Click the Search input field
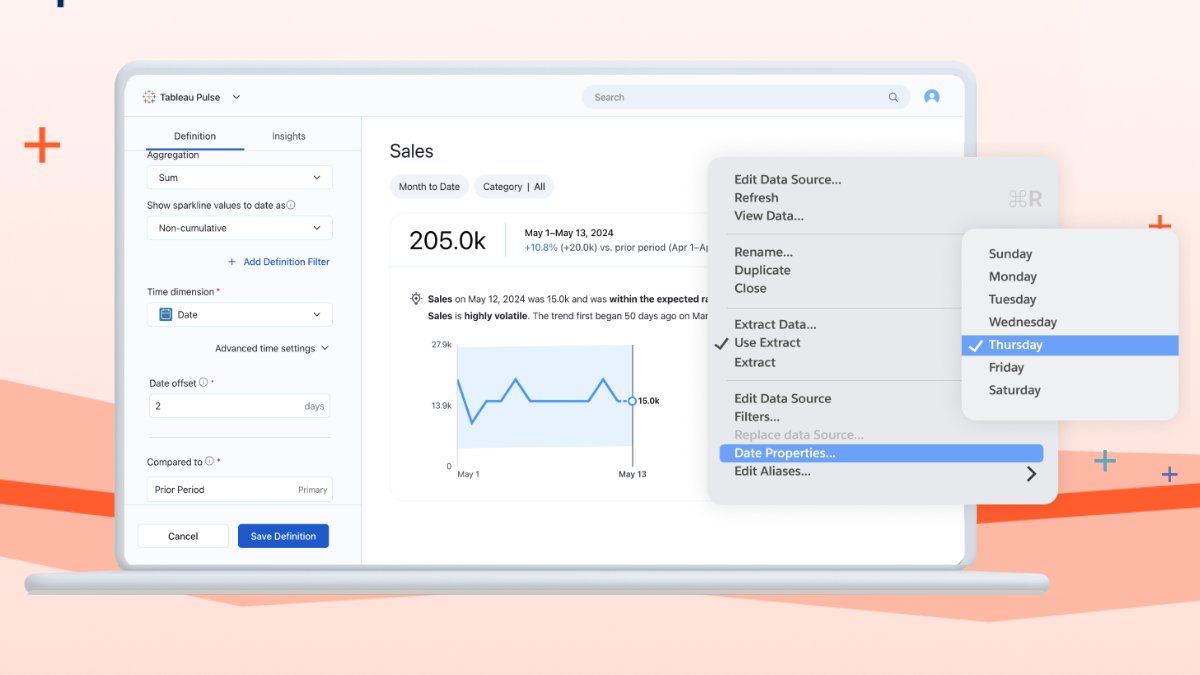This screenshot has height=675, width=1200. pyautogui.click(x=745, y=97)
